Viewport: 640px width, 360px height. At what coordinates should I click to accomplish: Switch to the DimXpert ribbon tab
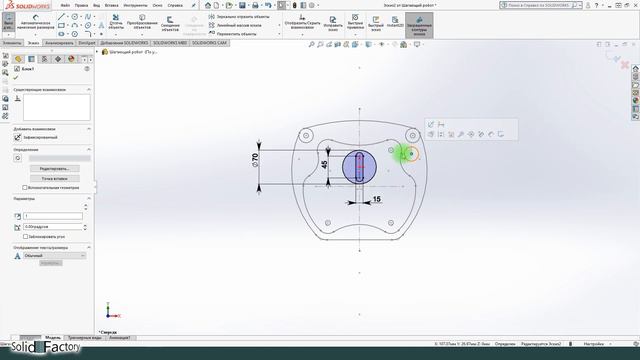click(87, 43)
